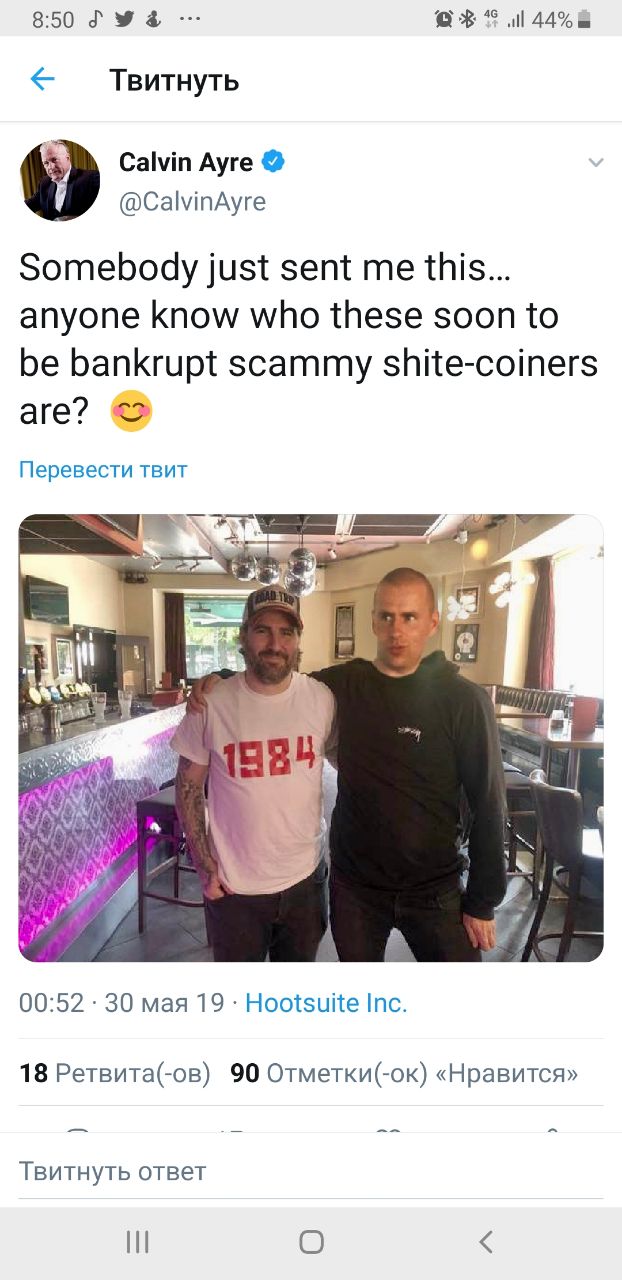Open the Calvin Ayre display name
This screenshot has width=622, height=1280.
[x=186, y=161]
